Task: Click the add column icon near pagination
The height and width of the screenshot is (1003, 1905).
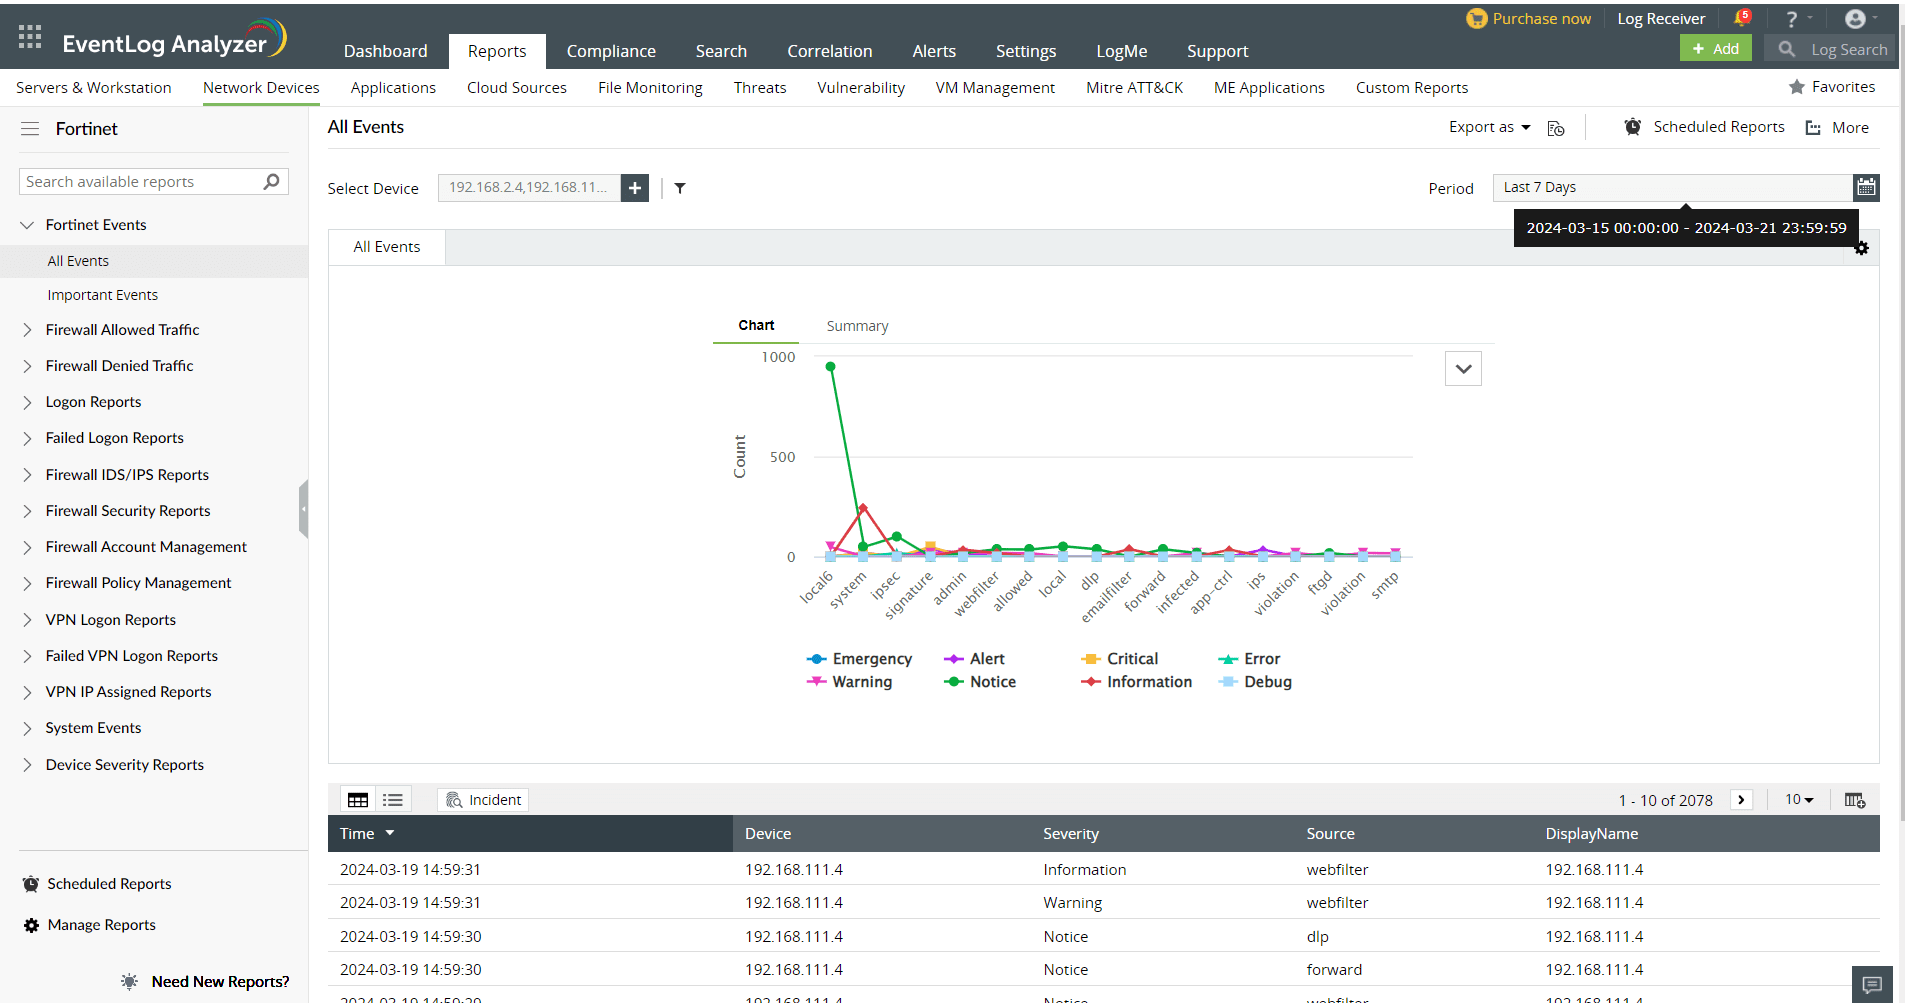Action: (x=1855, y=799)
